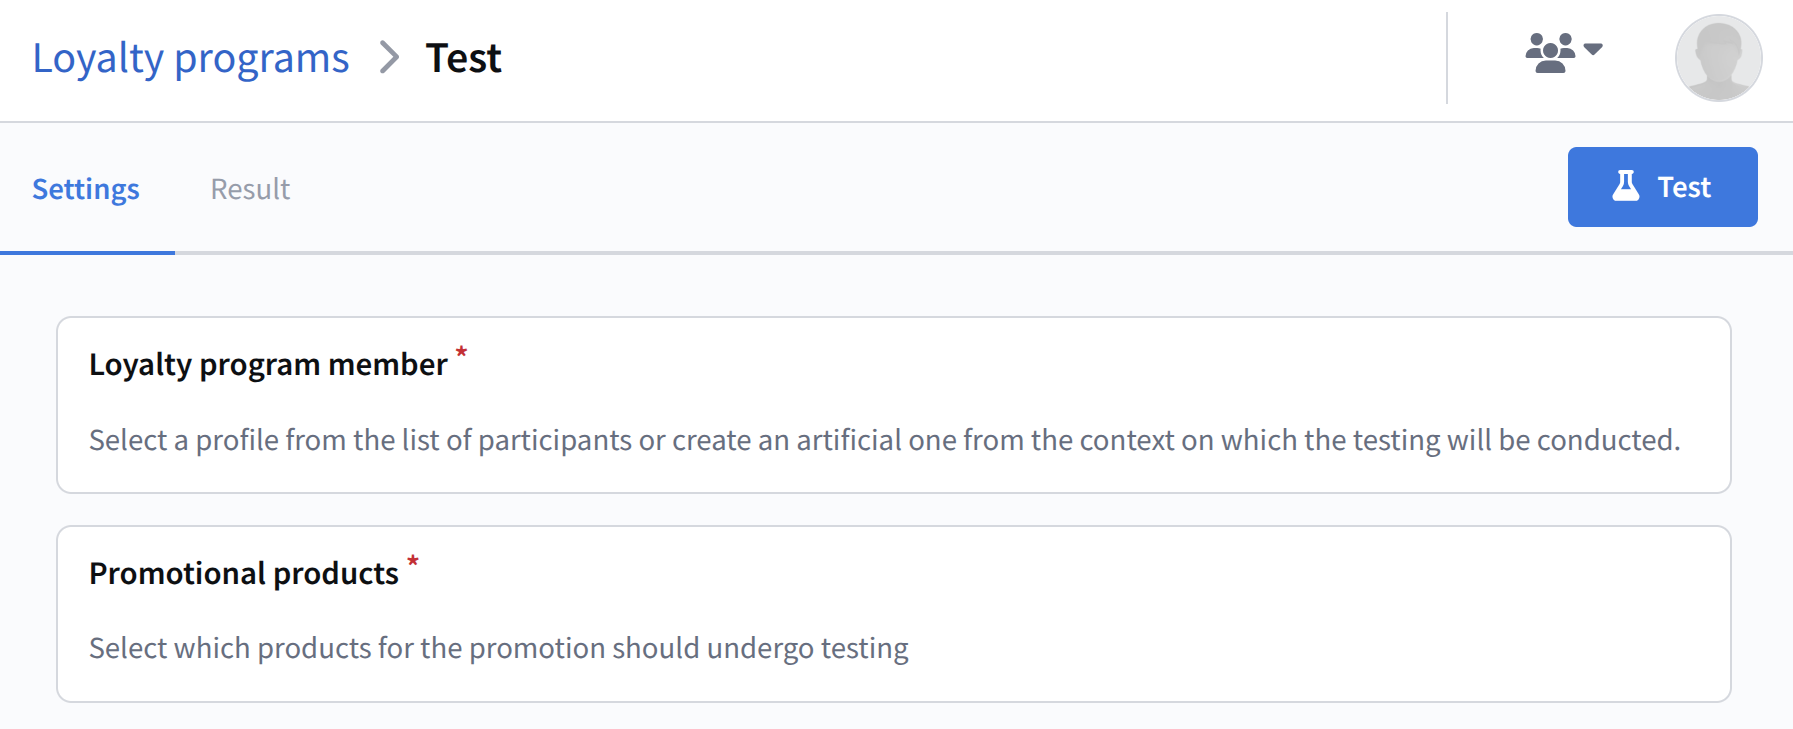Expand the caret beside the group icon

point(1594,49)
